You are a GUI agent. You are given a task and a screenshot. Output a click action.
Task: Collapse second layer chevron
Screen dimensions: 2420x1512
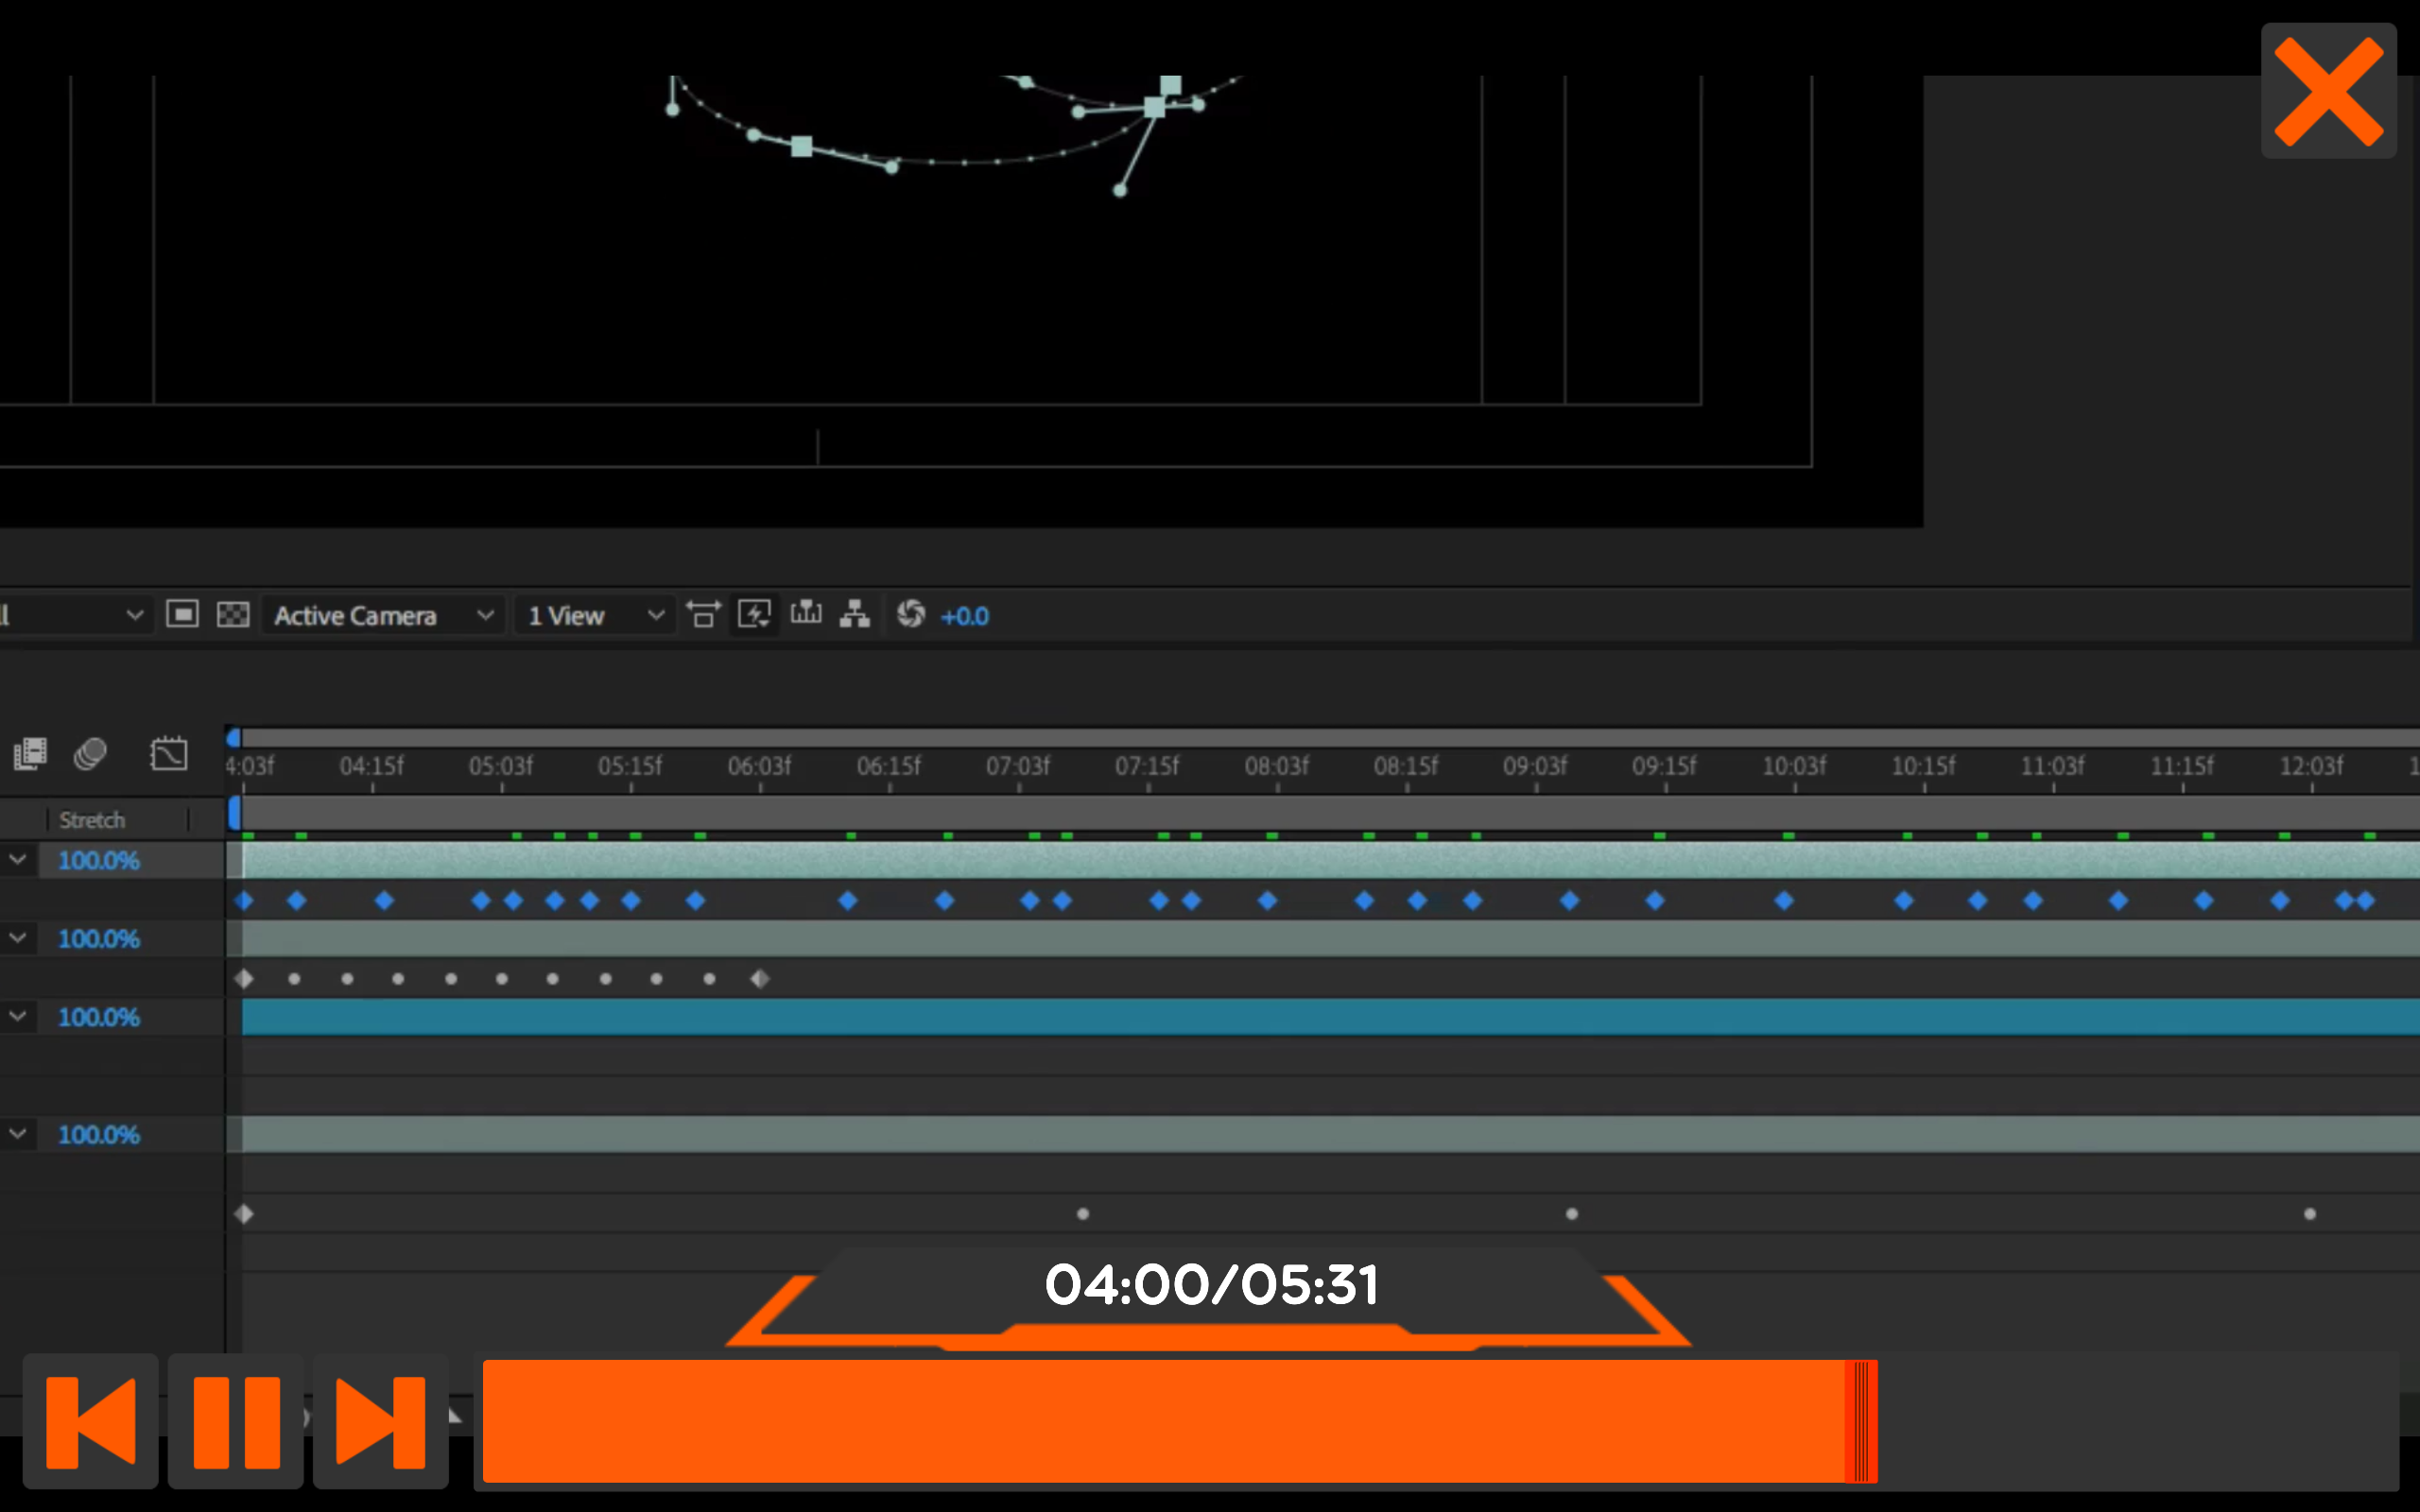coord(18,938)
